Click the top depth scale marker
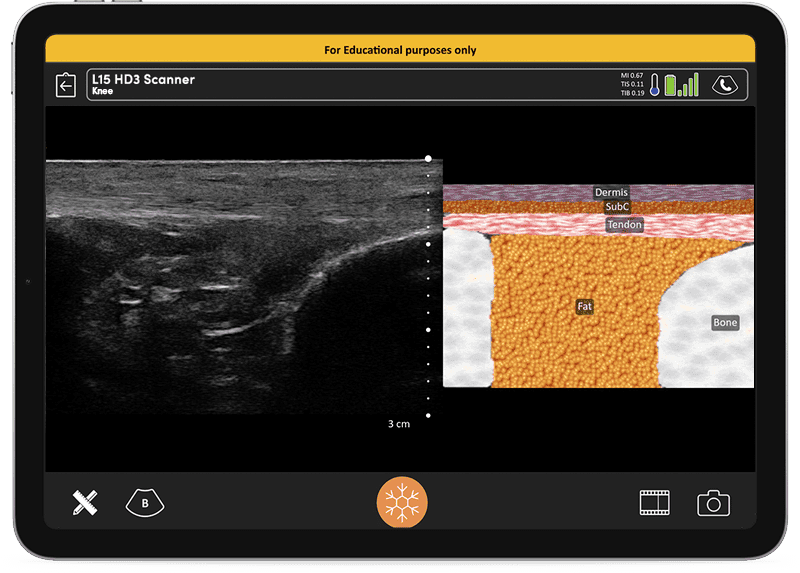 click(428, 158)
